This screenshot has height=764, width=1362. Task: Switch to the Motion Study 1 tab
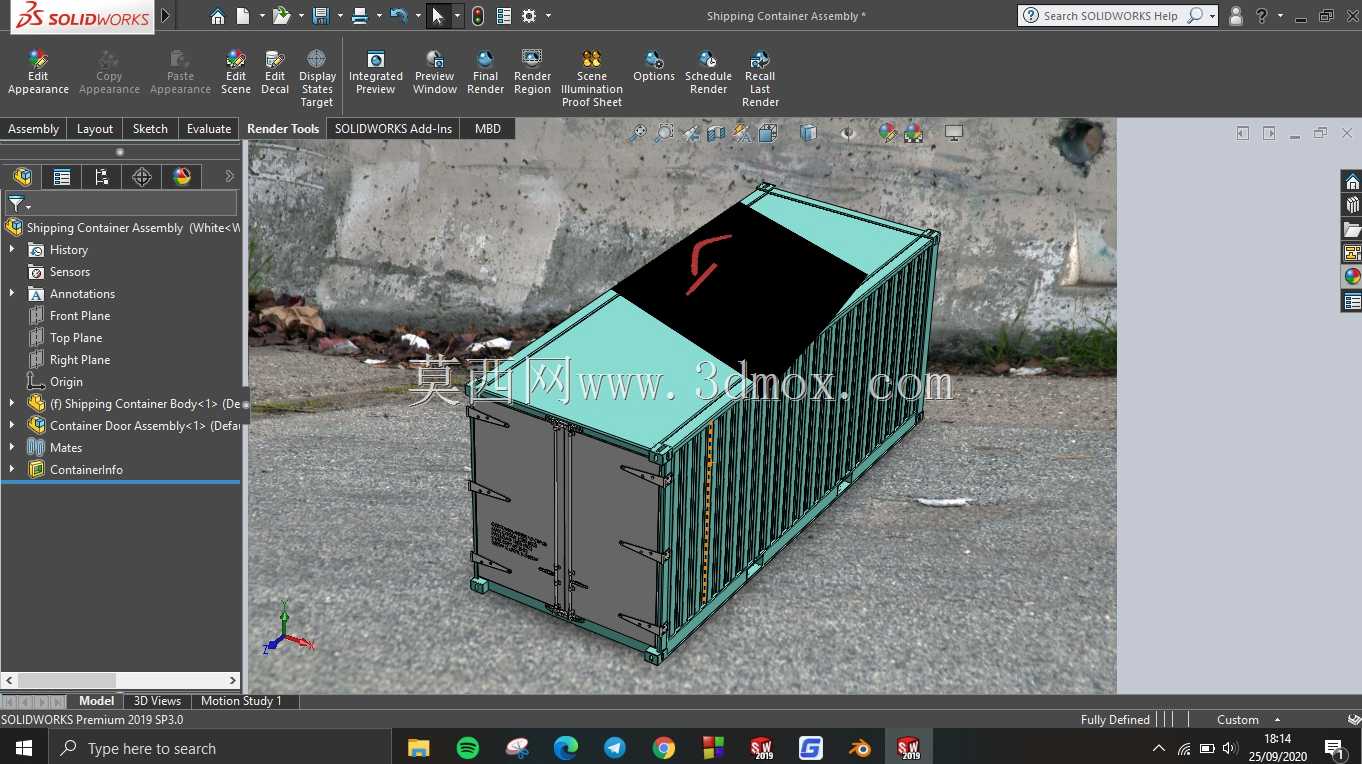pos(241,701)
